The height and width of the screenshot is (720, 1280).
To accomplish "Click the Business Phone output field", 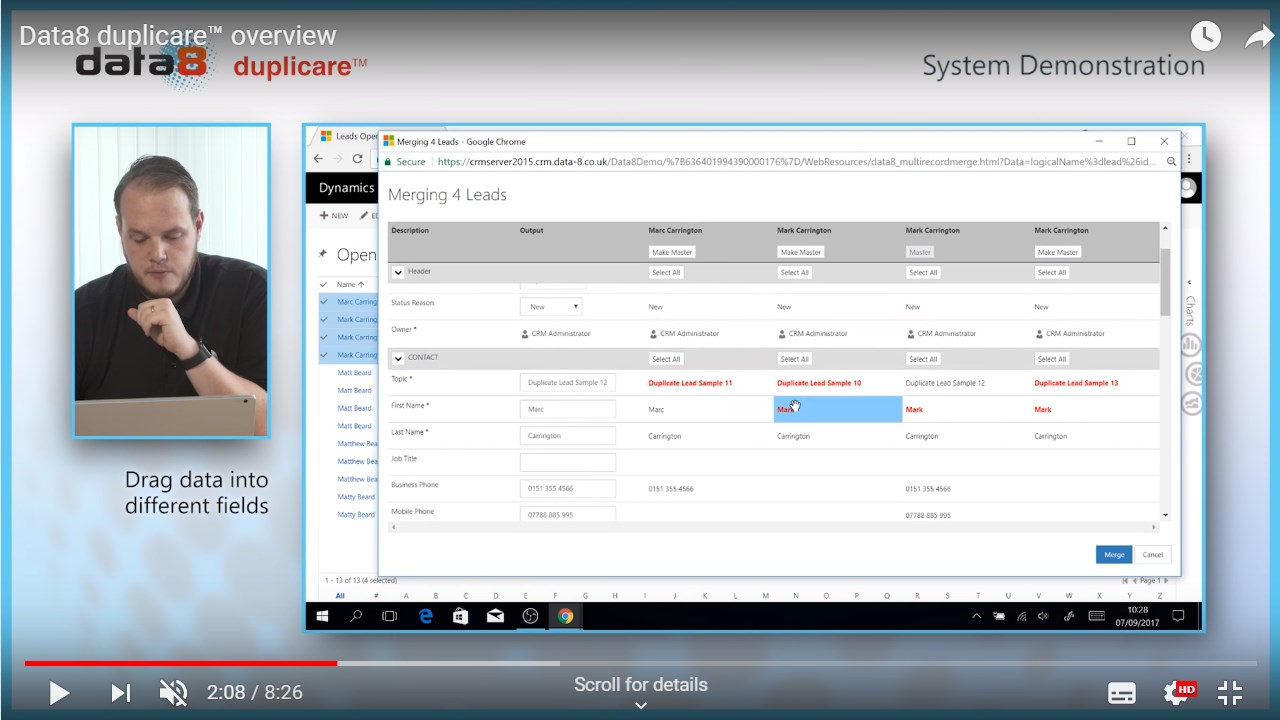I will coord(568,489).
